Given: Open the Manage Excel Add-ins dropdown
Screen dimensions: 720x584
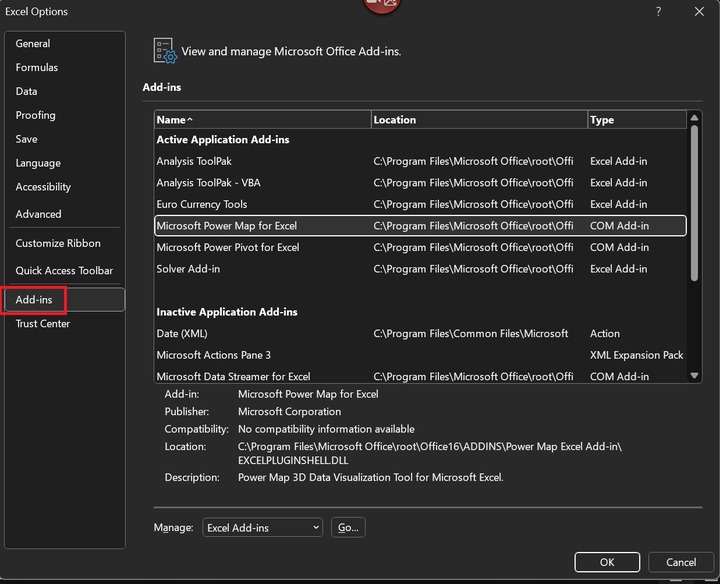Looking at the screenshot, I should pos(263,527).
